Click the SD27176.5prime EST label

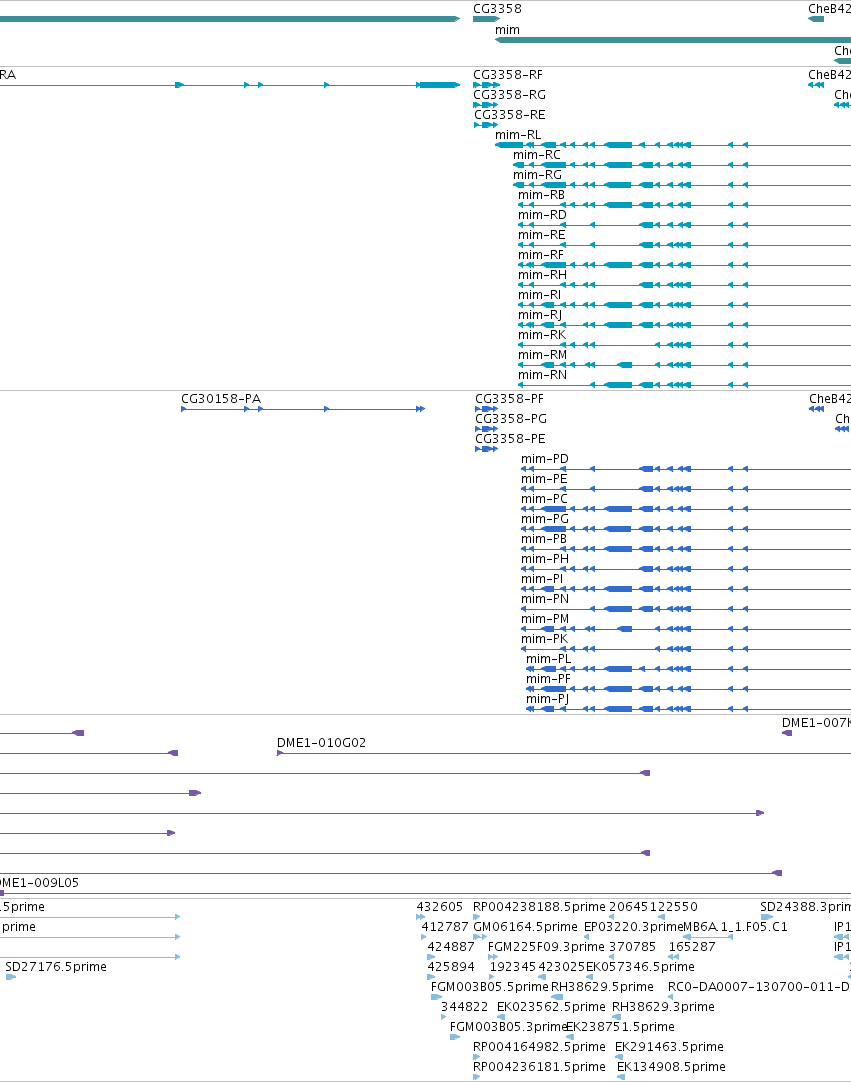(x=56, y=967)
